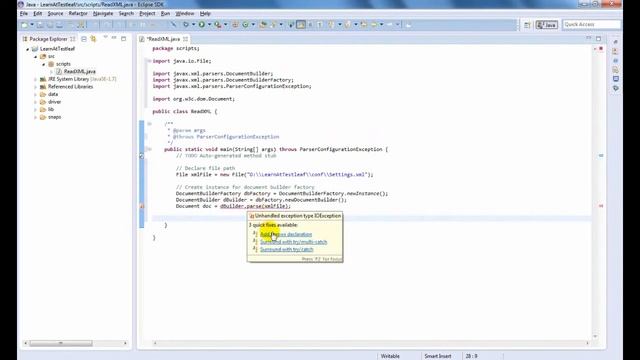640x360 pixels.
Task: Expand the Referenced Libraries node
Action: [x=36, y=87]
